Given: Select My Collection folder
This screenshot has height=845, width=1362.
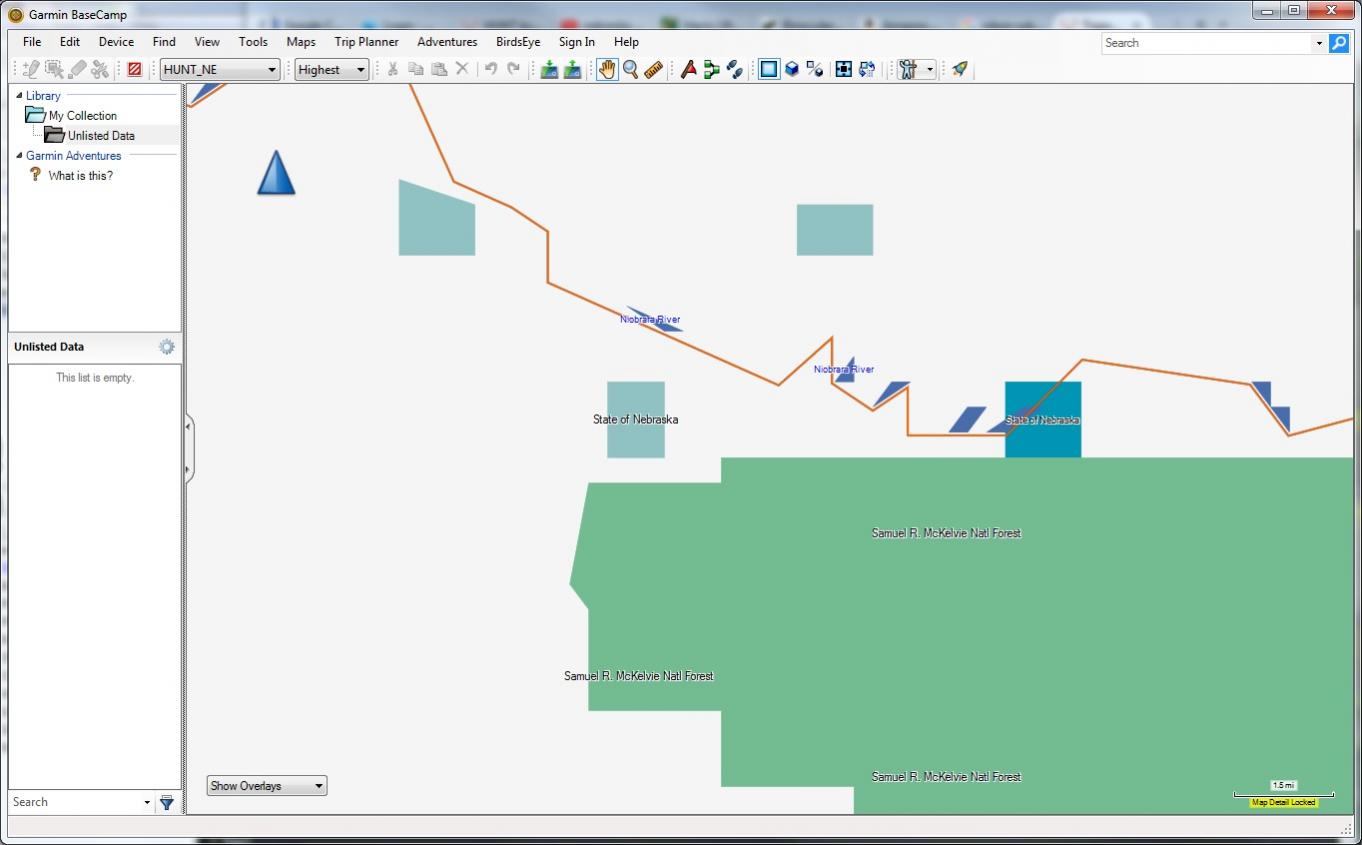Looking at the screenshot, I should click(x=83, y=115).
